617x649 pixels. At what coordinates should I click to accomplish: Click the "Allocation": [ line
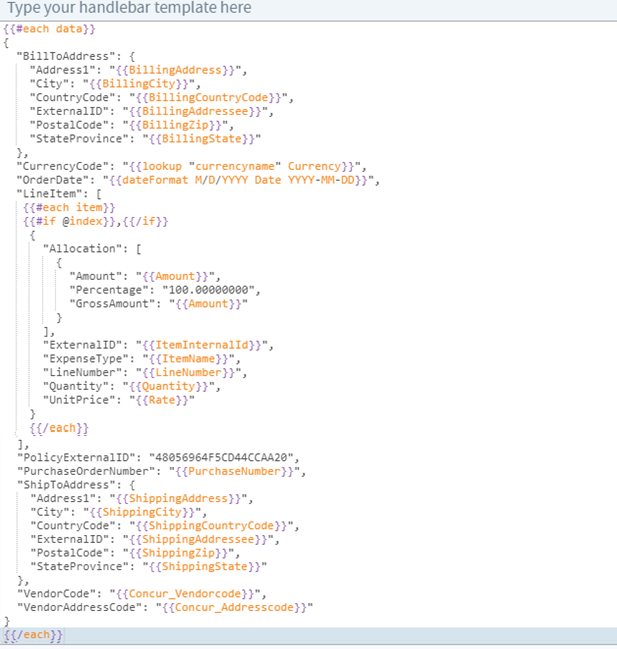pyautogui.click(x=92, y=249)
